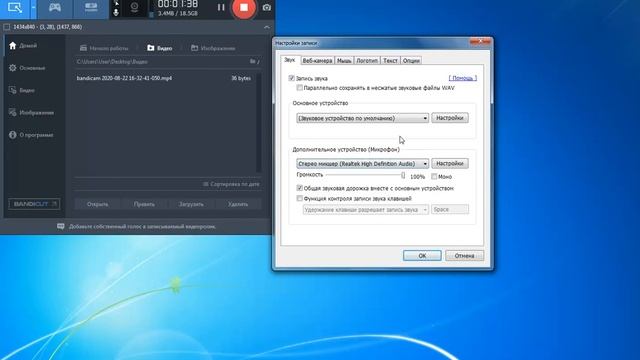Switch to Мышь tab
The height and width of the screenshot is (360, 640).
click(344, 61)
